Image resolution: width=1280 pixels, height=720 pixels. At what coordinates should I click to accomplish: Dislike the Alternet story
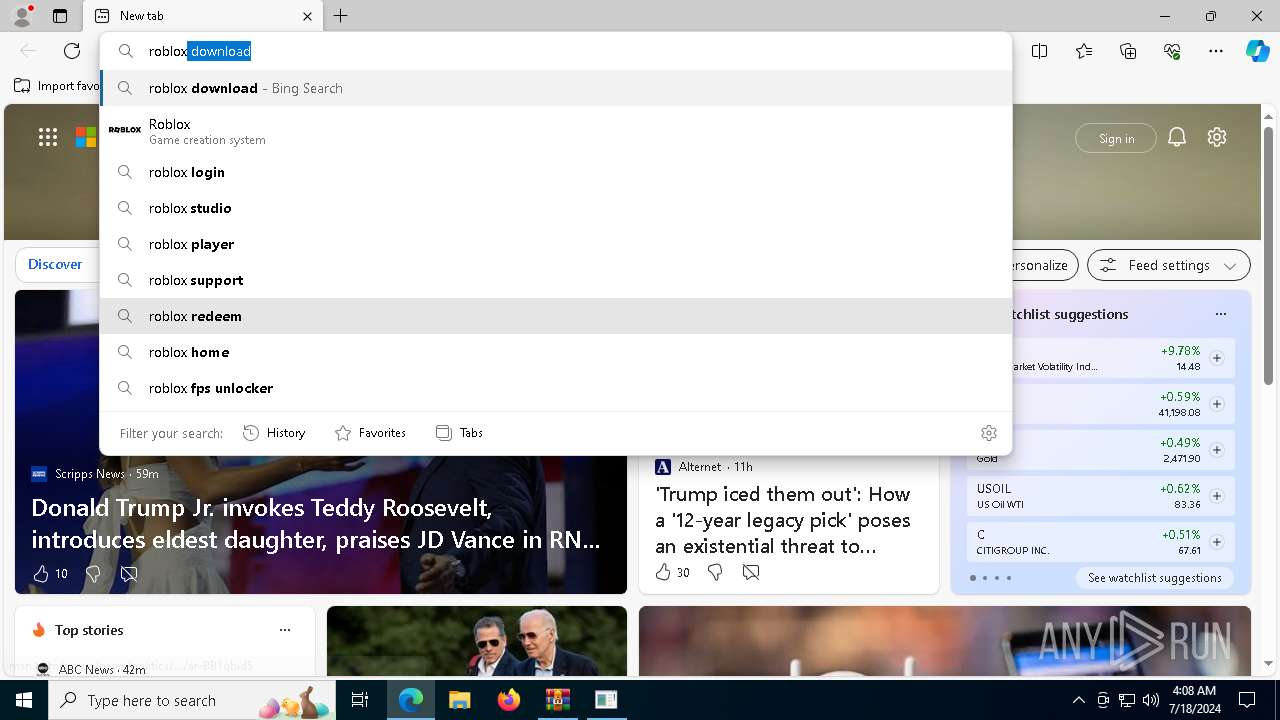715,572
